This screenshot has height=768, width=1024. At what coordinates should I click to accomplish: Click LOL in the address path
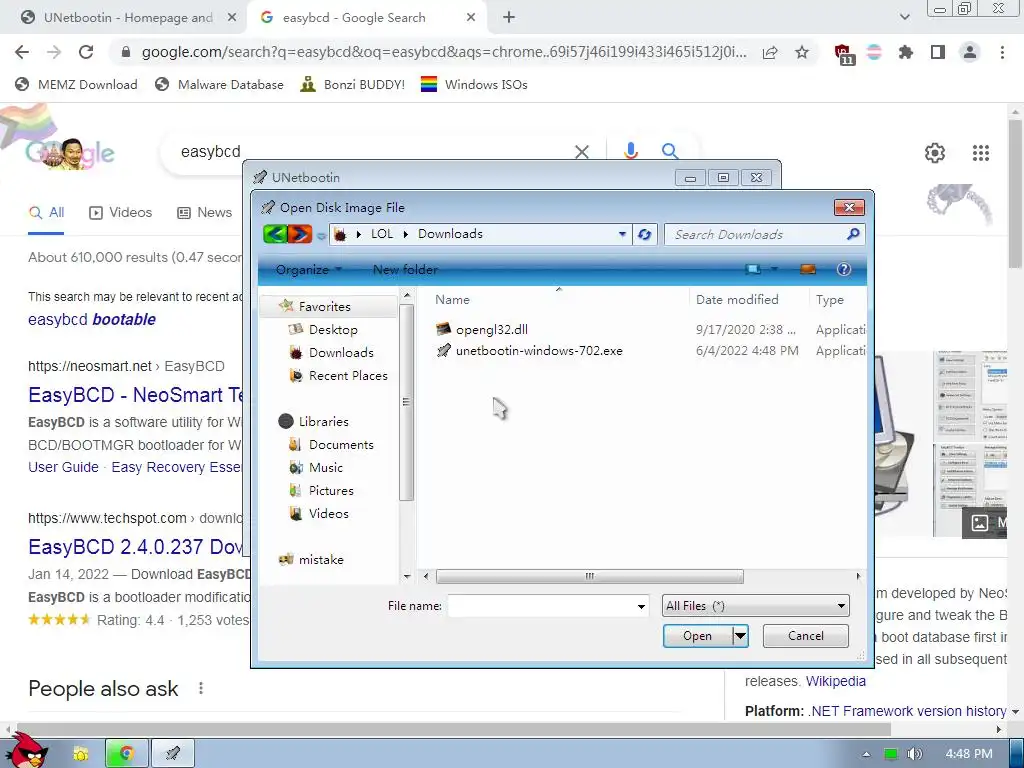pyautogui.click(x=382, y=234)
